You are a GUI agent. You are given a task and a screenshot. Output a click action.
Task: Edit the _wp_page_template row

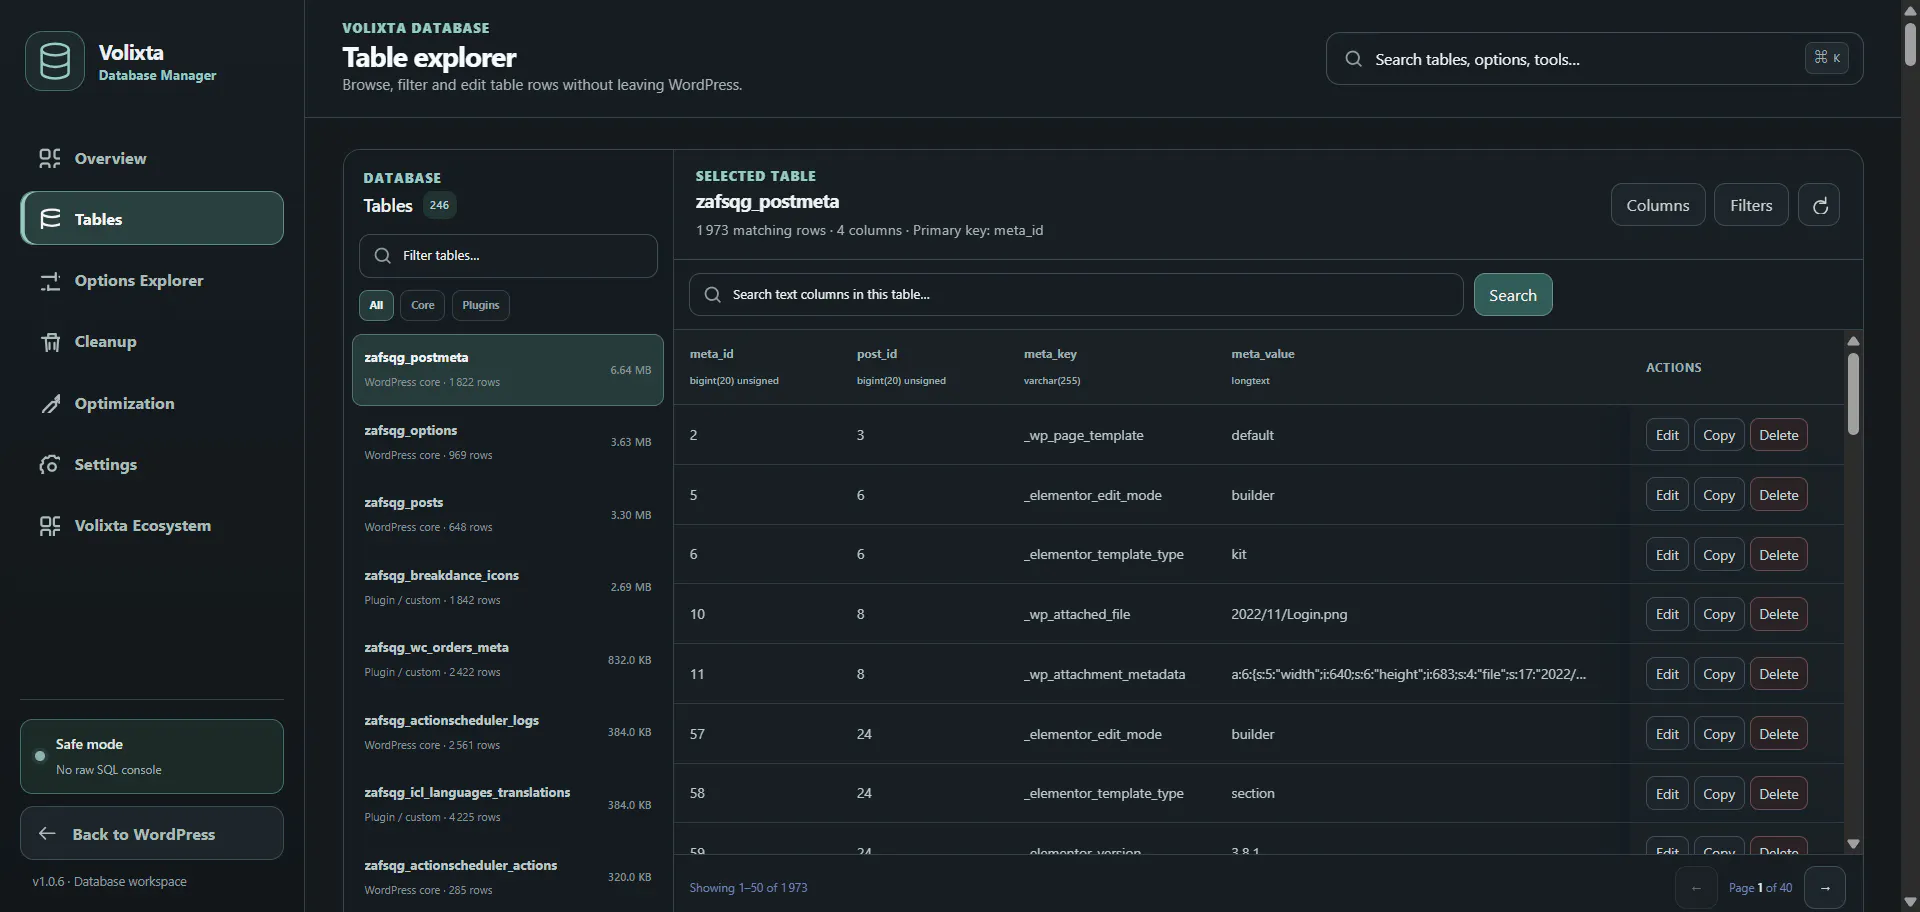click(1667, 435)
